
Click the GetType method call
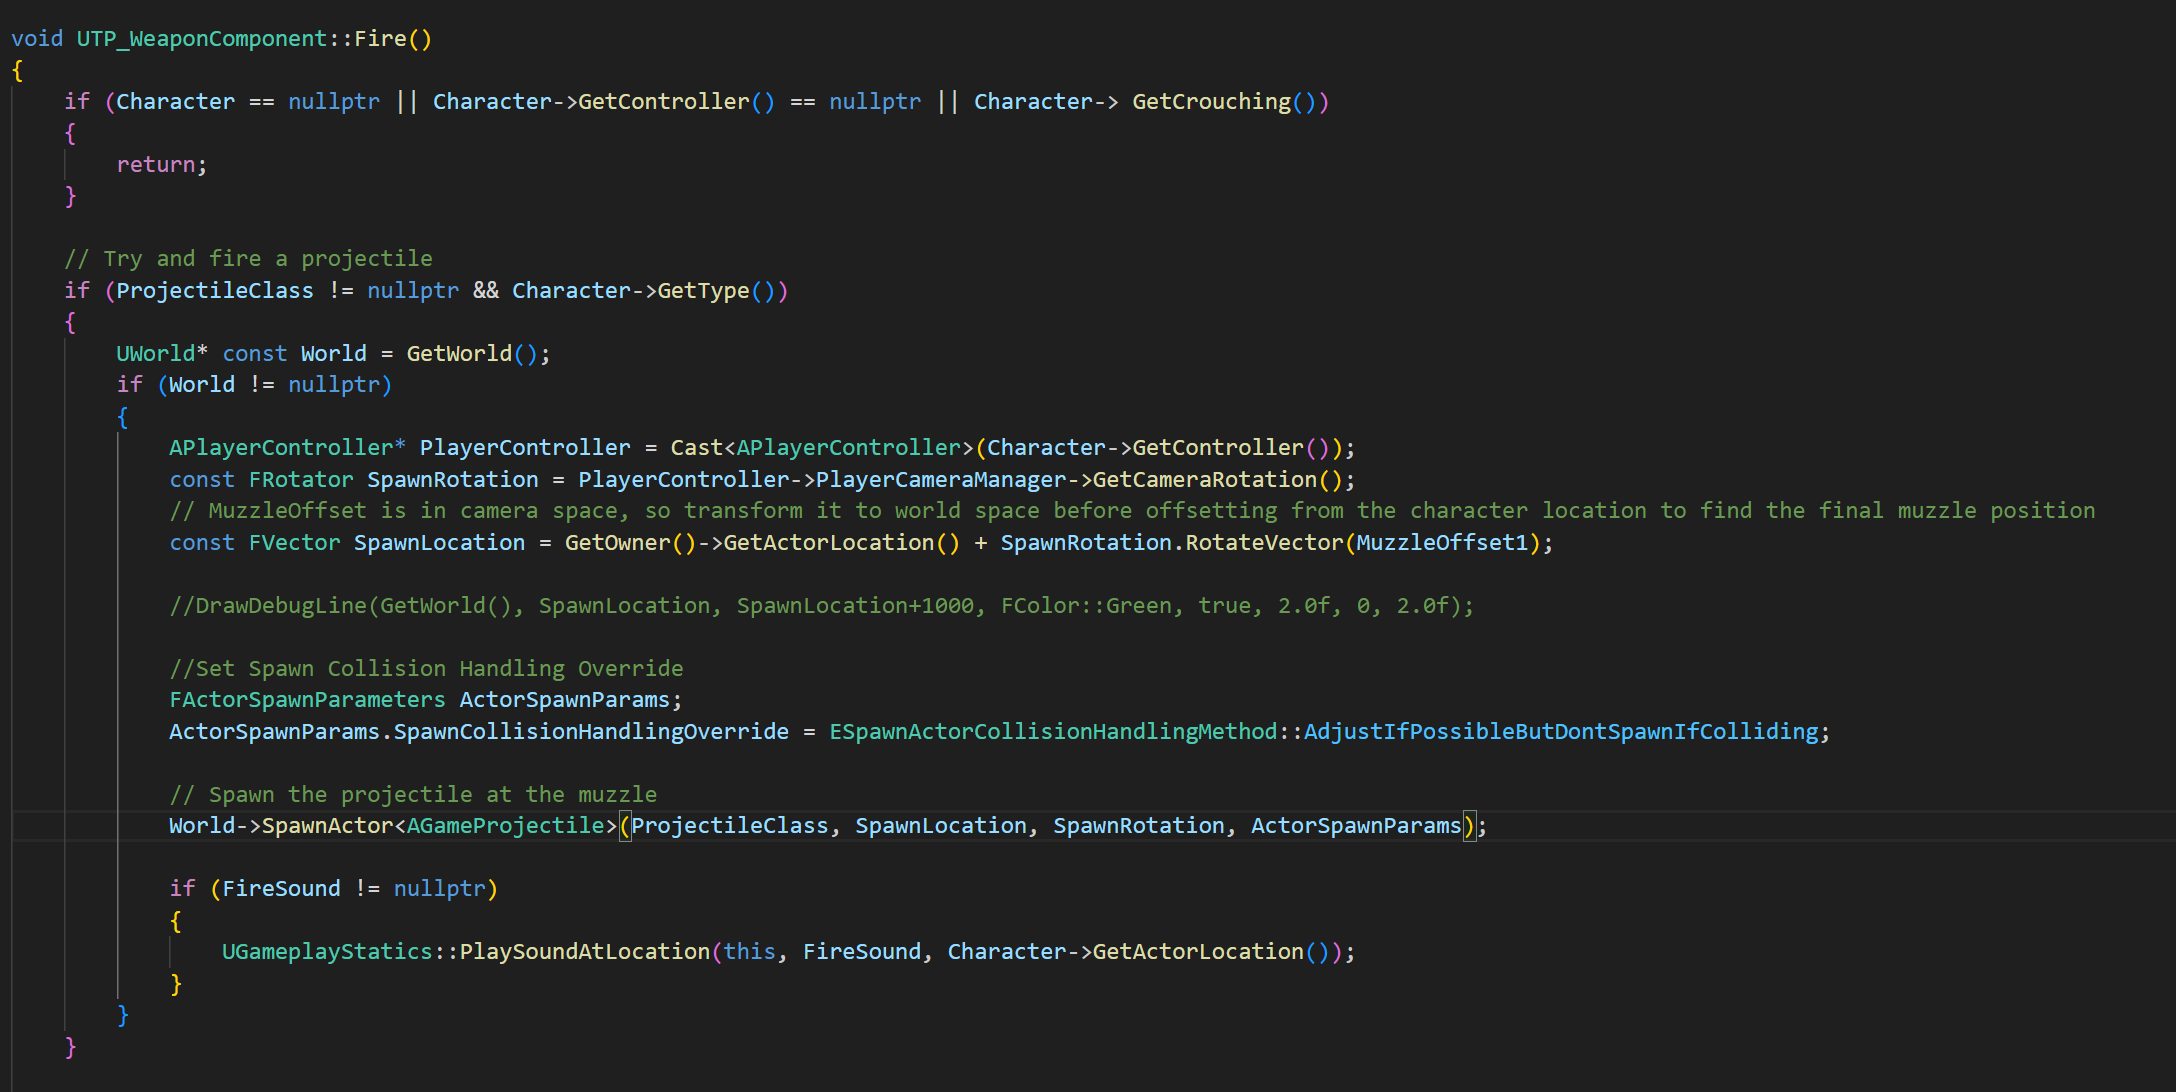click(x=702, y=291)
